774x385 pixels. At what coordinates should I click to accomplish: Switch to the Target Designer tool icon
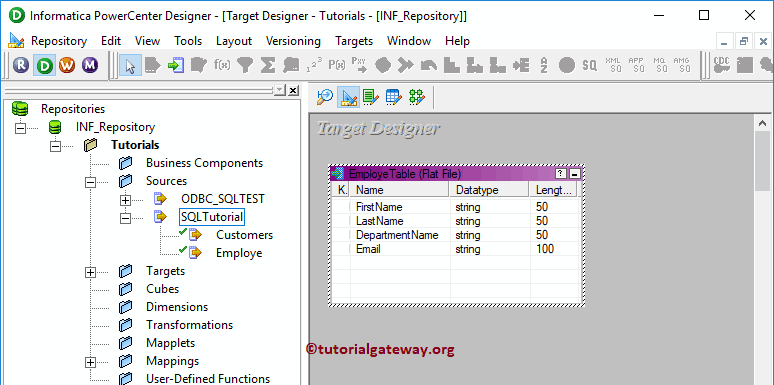[x=348, y=97]
